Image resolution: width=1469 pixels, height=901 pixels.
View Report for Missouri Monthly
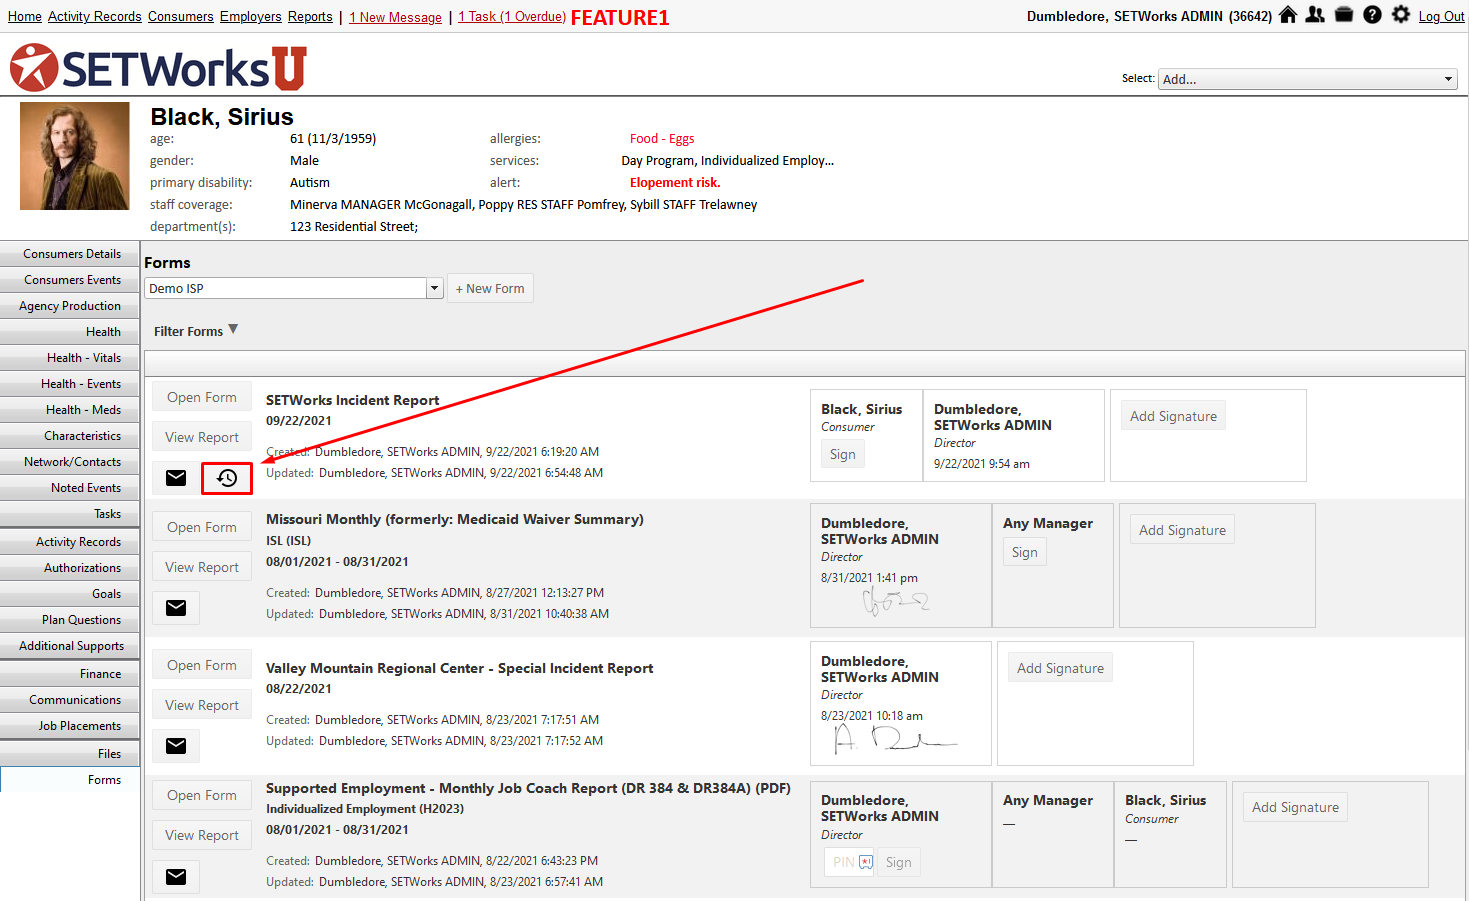tap(202, 567)
